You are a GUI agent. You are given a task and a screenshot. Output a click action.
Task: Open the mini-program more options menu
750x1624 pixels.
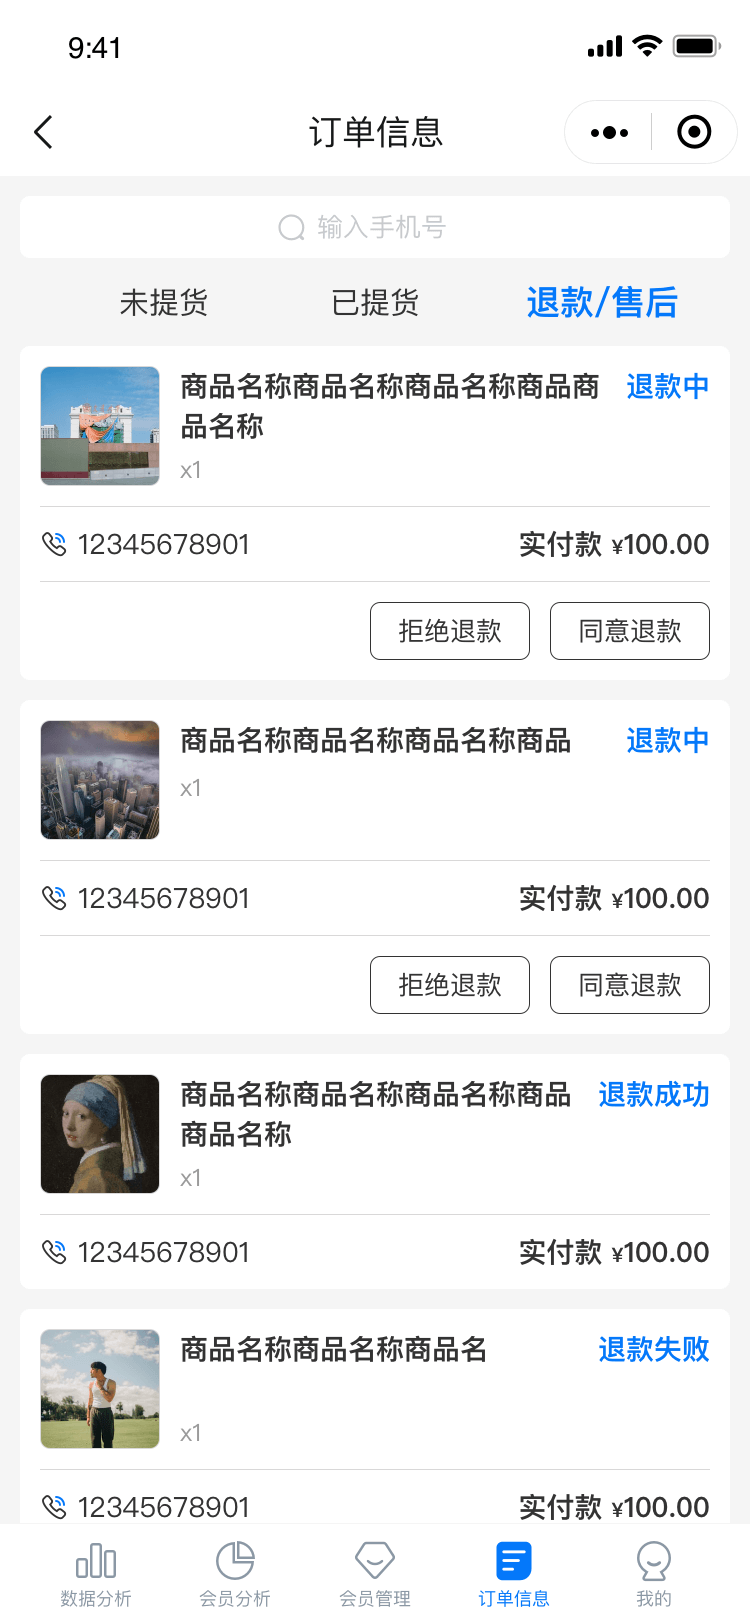point(609,132)
